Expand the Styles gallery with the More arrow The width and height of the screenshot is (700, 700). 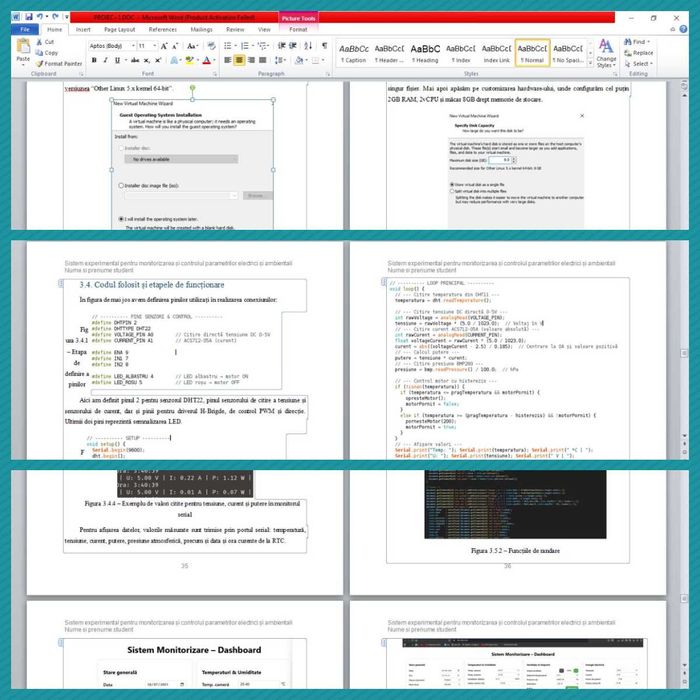590,64
